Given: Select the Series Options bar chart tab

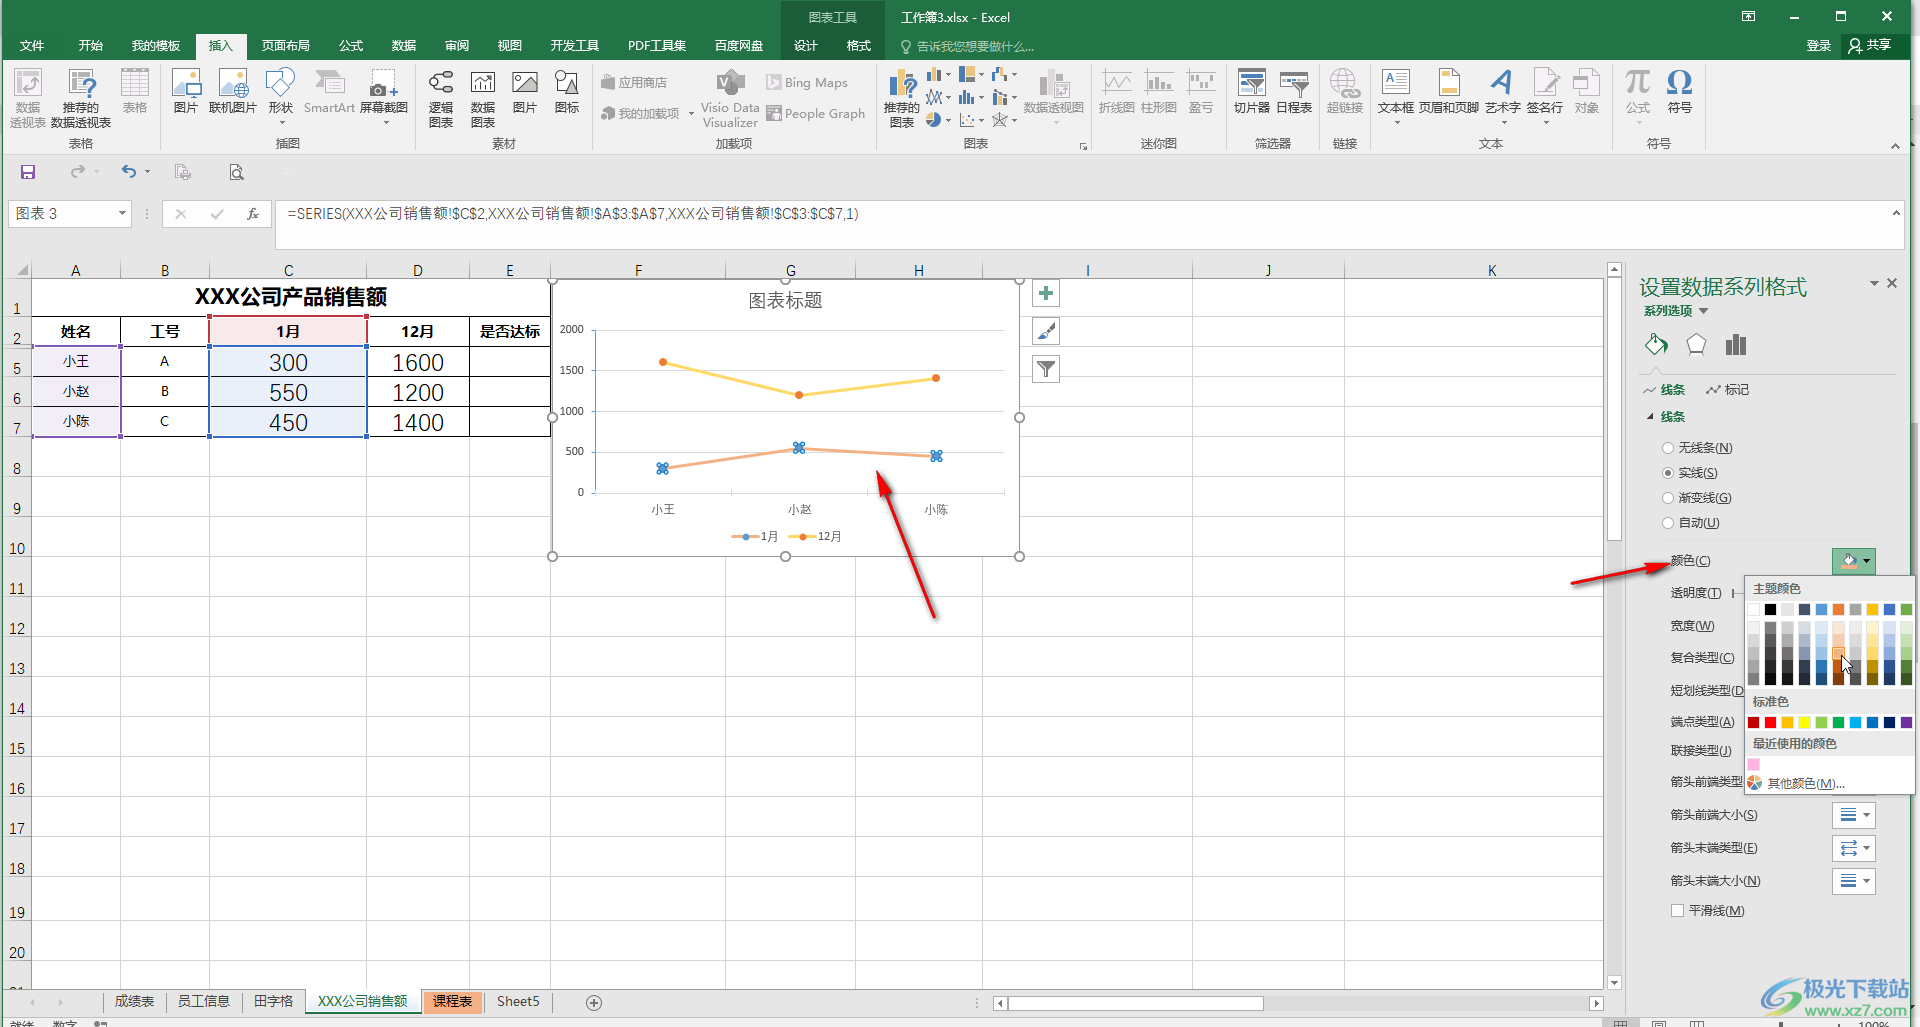Looking at the screenshot, I should (x=1736, y=345).
